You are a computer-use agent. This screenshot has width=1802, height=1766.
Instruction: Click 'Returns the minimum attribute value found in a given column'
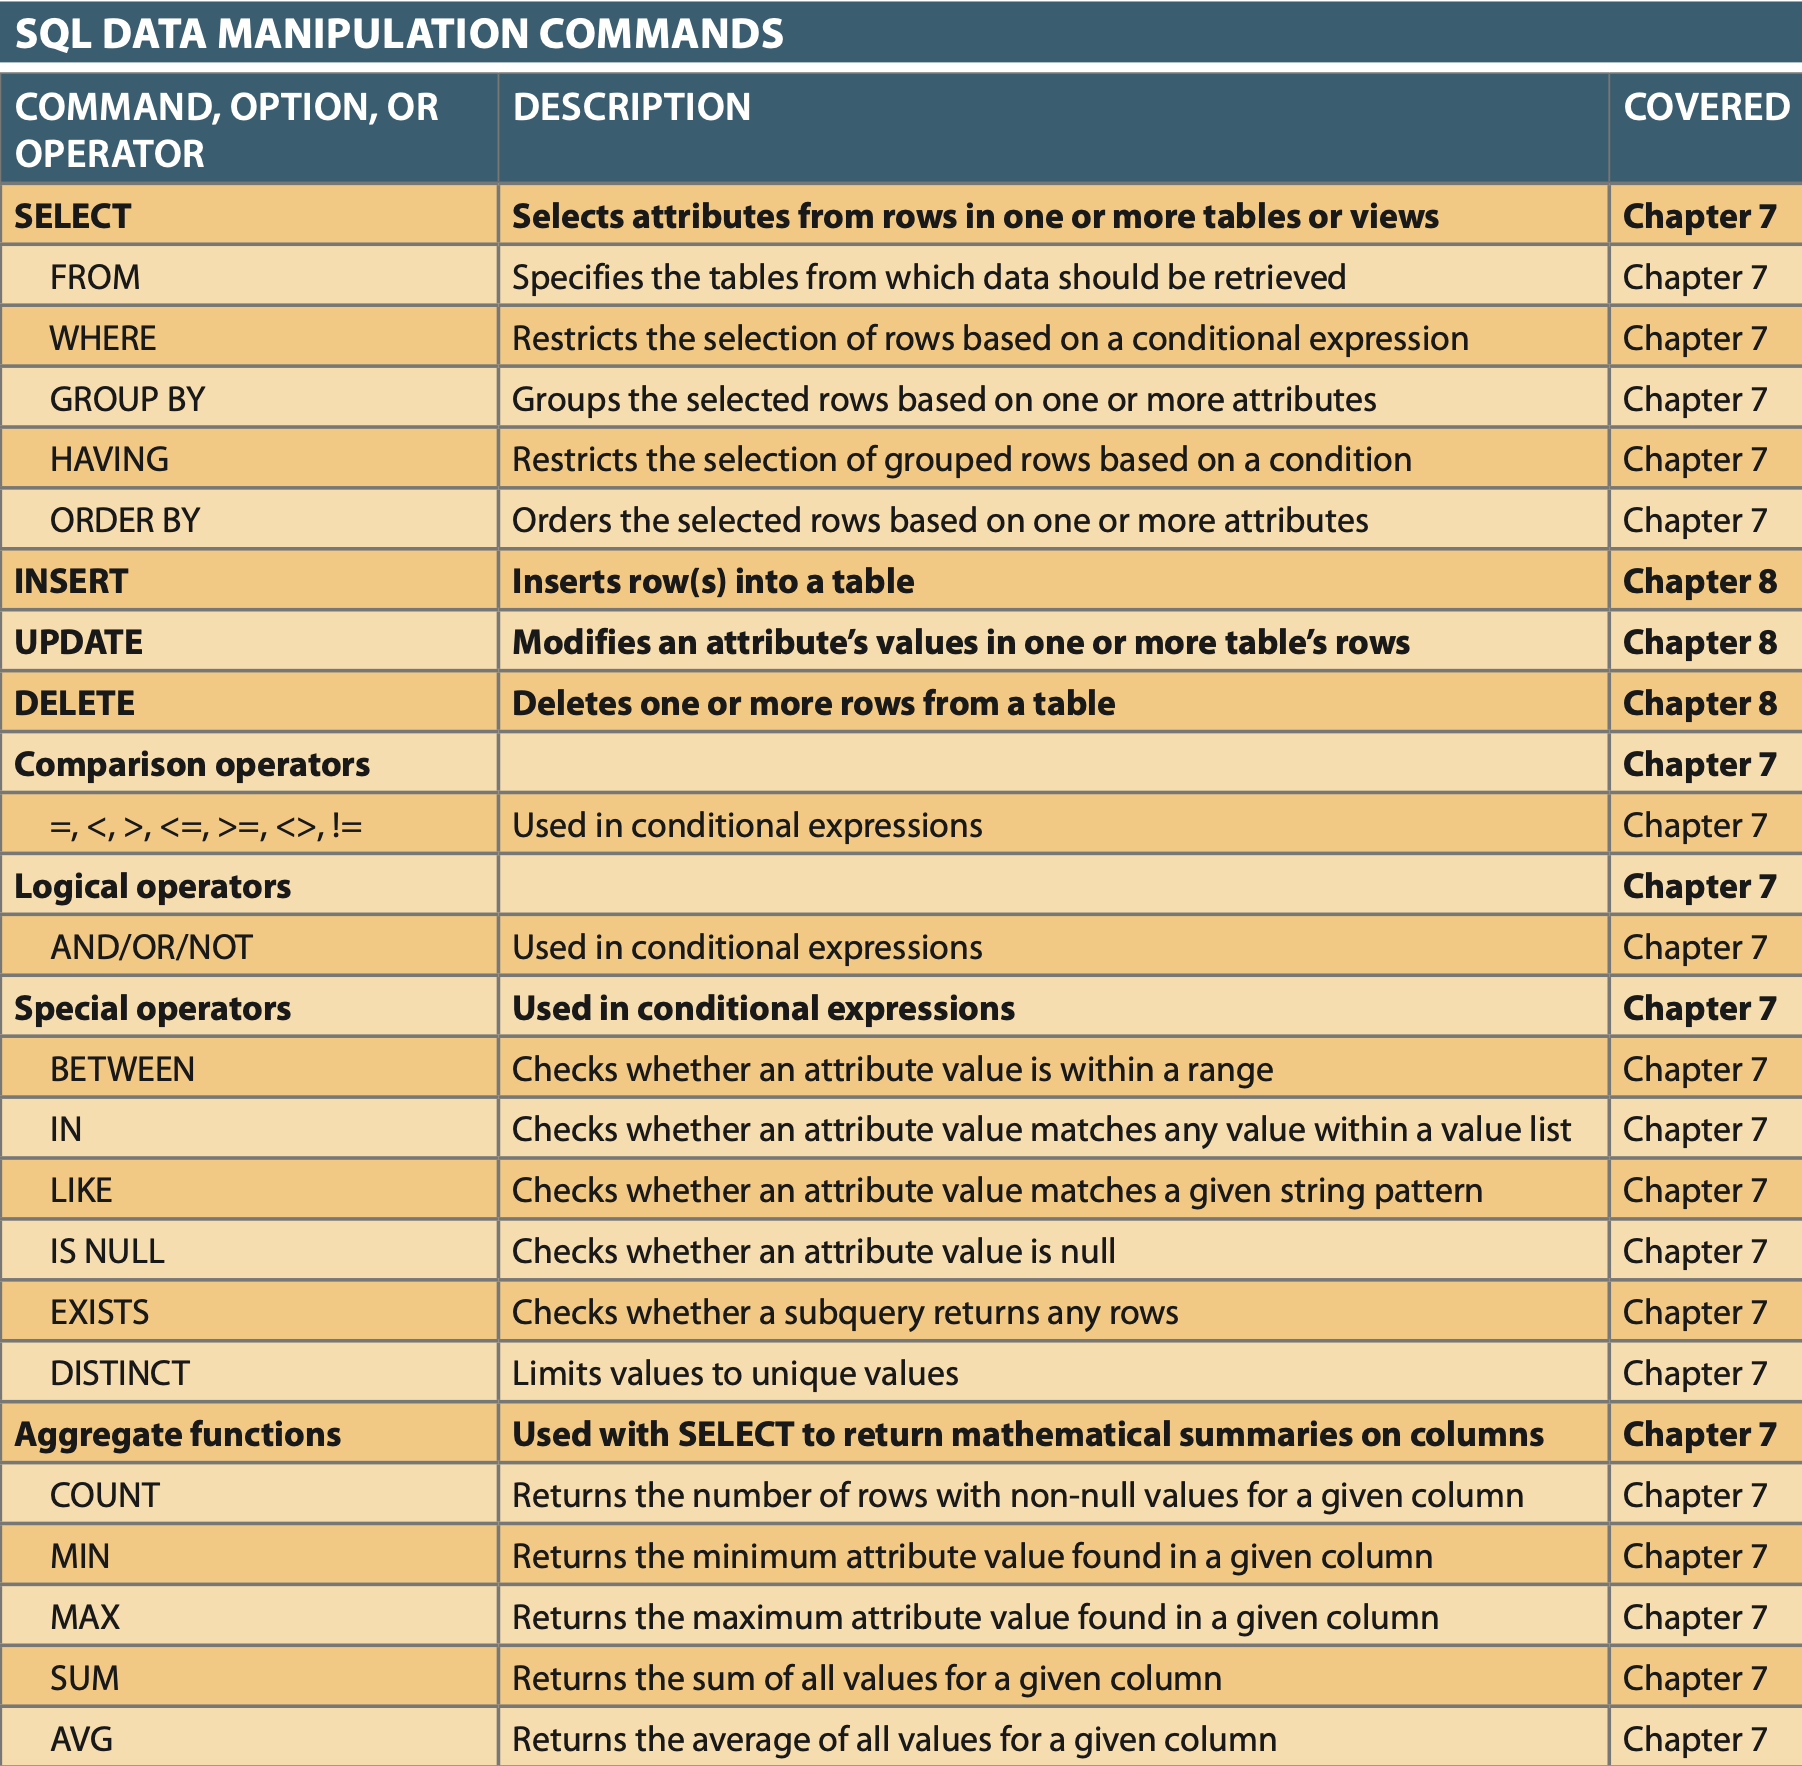point(972,1556)
